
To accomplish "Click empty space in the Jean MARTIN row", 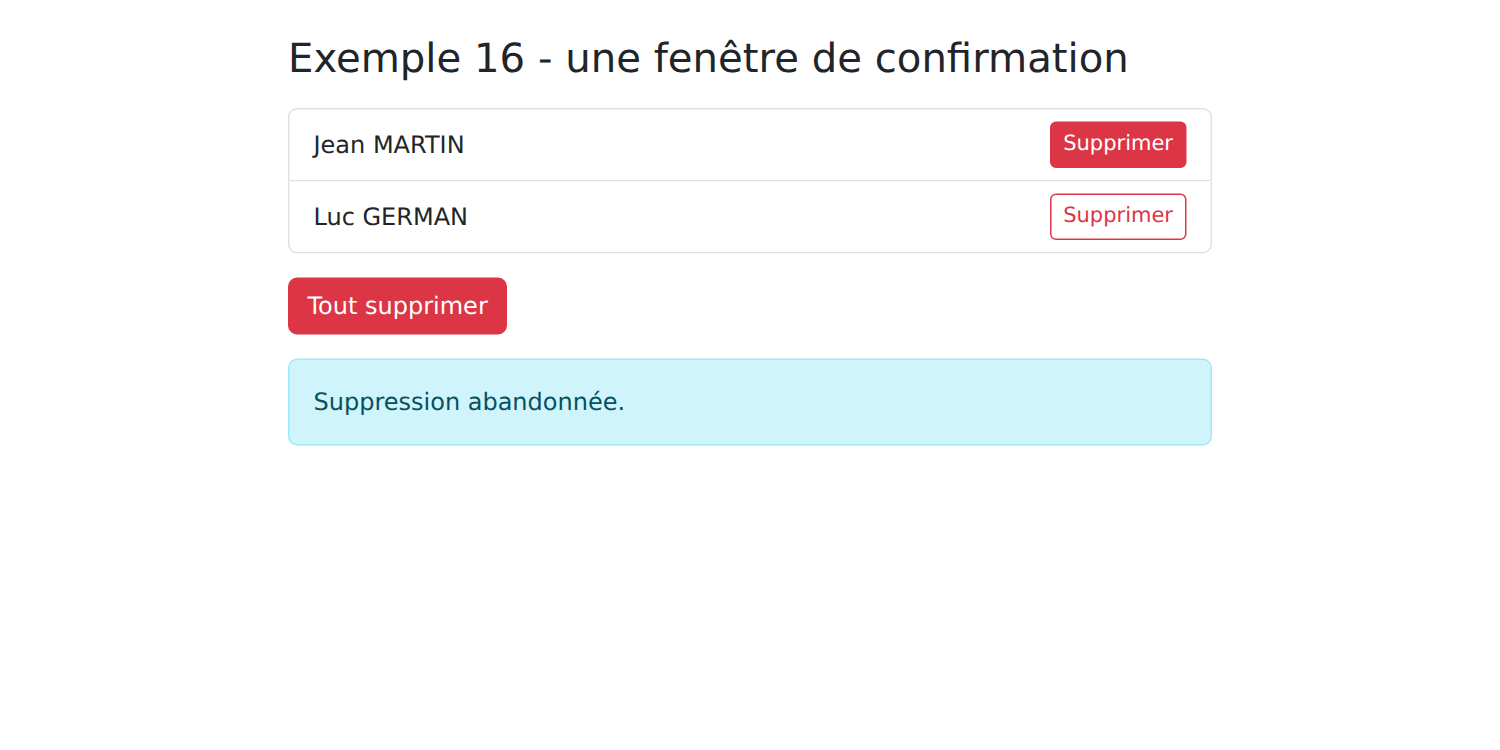I will click(x=750, y=145).
